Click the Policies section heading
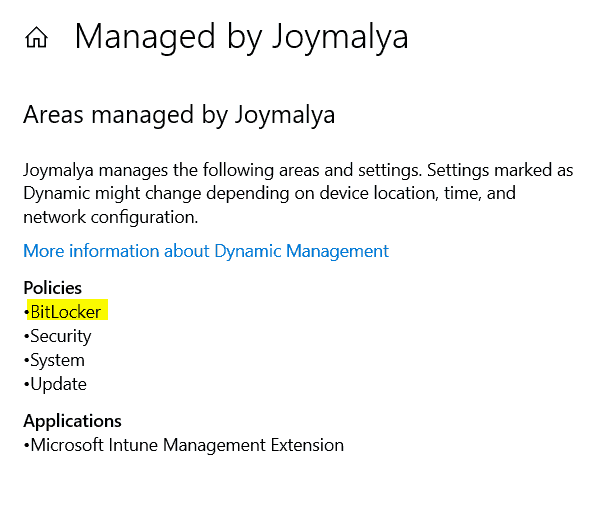Screen dimensions: 599x507 point(52,288)
